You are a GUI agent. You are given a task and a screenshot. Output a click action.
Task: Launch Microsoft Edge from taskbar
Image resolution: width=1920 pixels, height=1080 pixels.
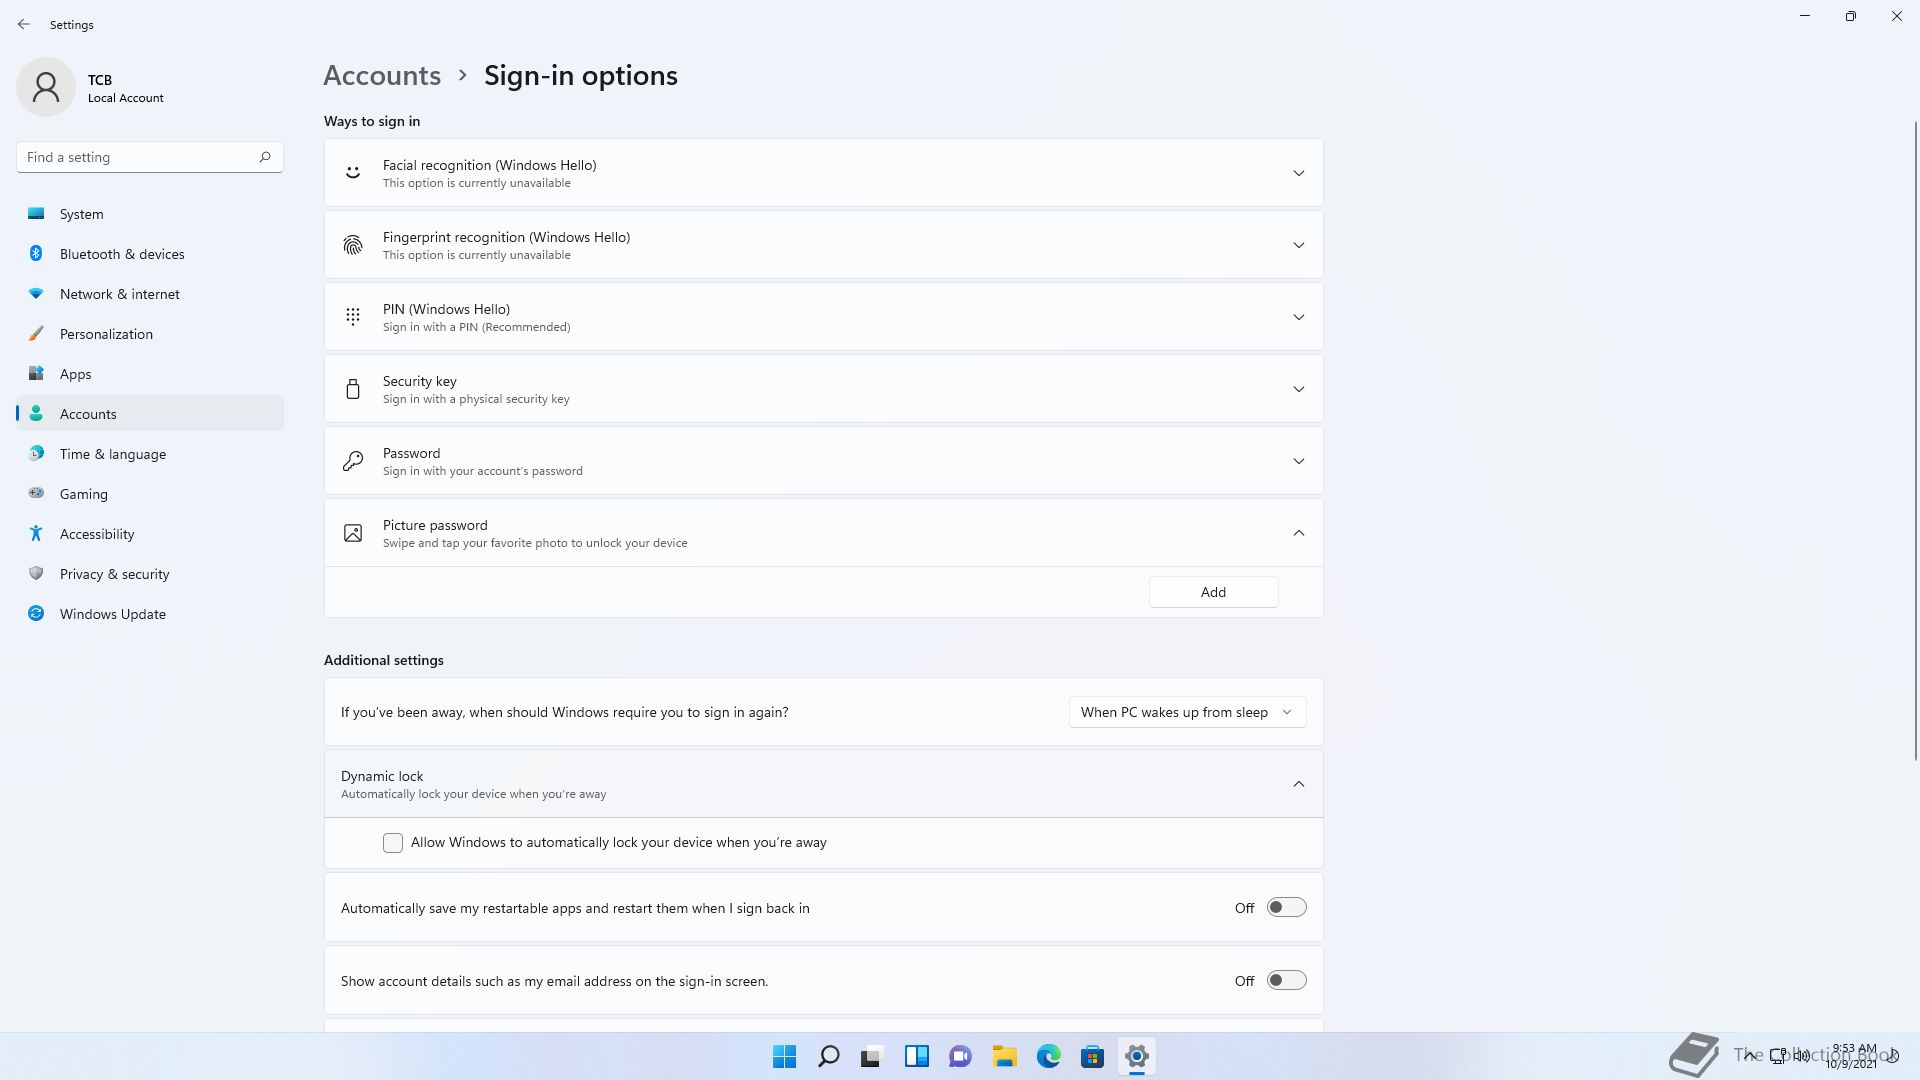tap(1048, 1056)
